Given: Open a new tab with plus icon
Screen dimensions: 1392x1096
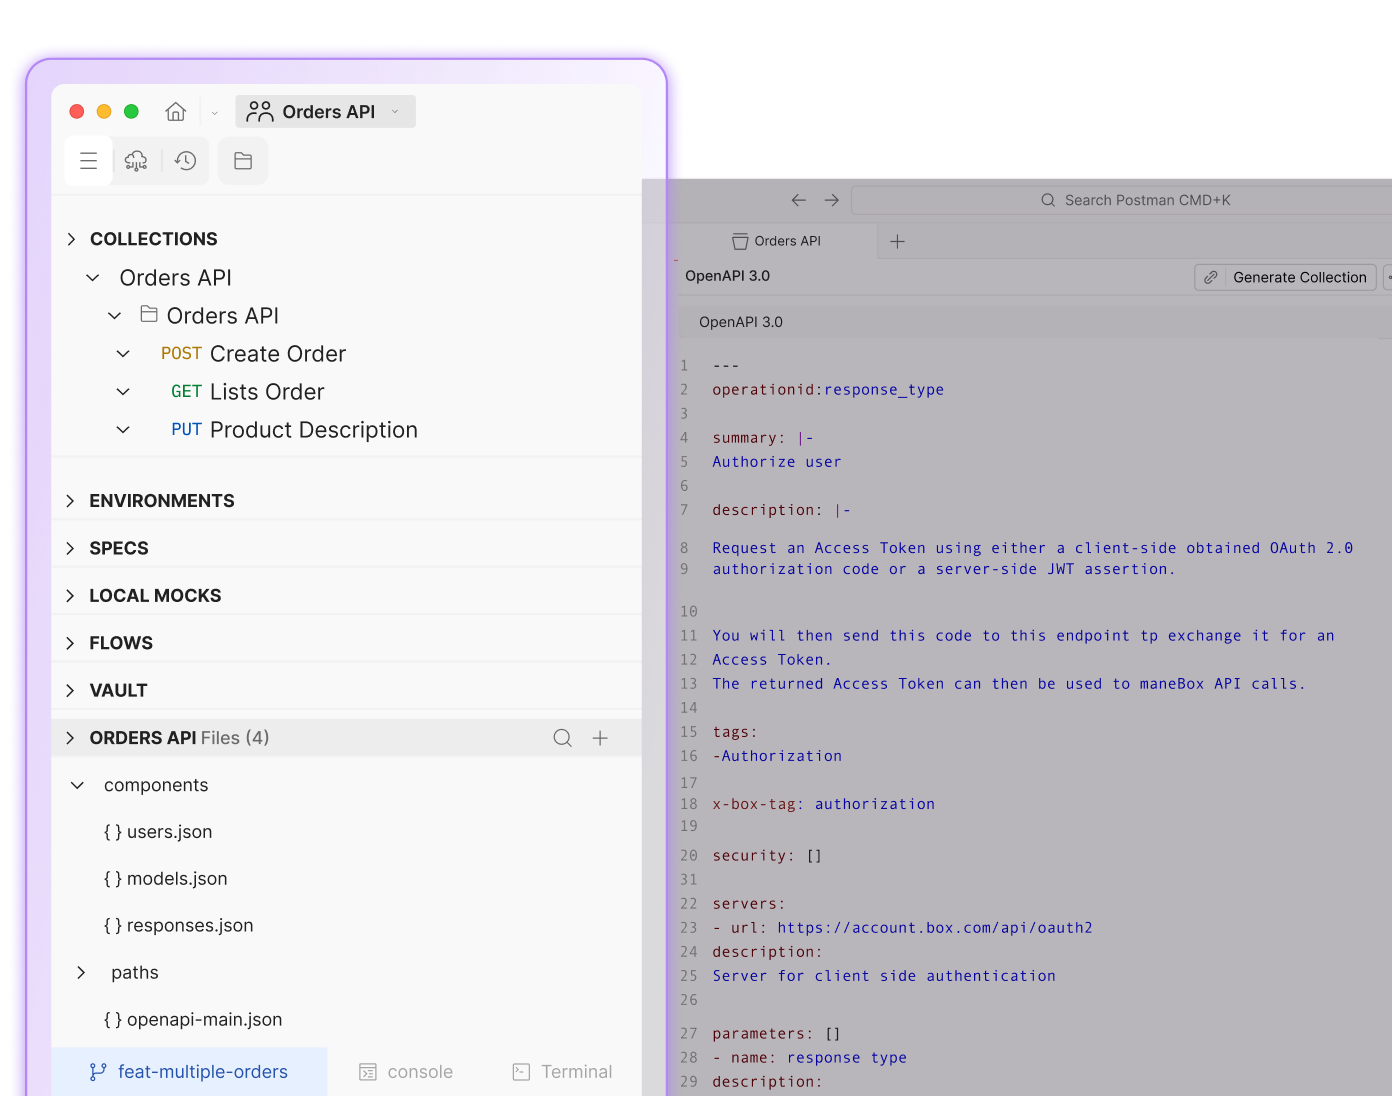Looking at the screenshot, I should click(897, 241).
